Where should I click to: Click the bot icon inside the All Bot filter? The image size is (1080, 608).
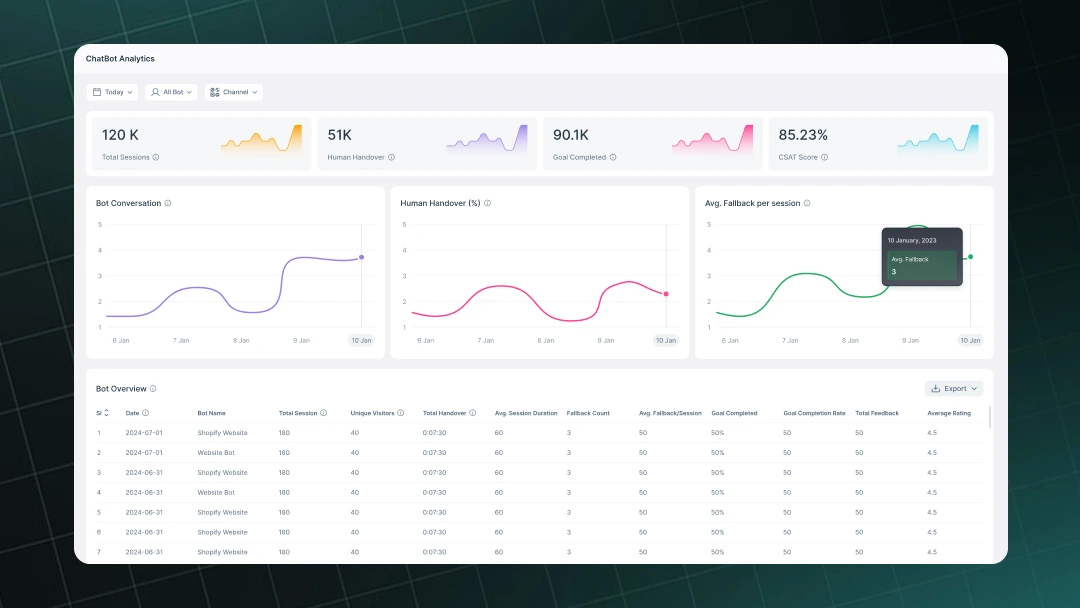tap(156, 92)
